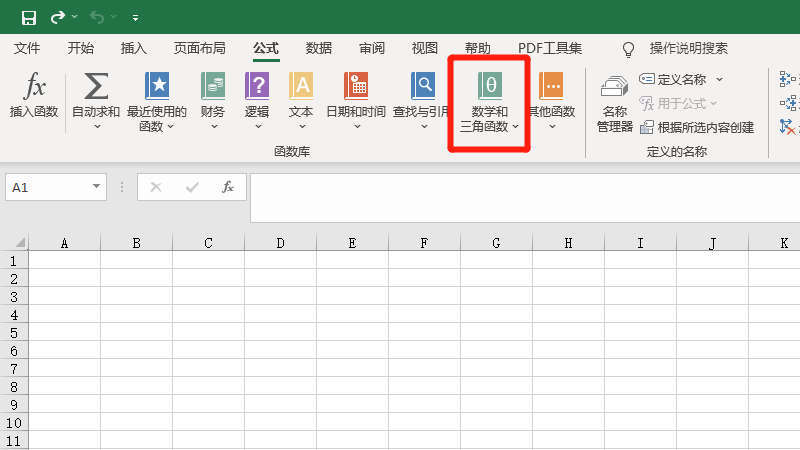Open the AutoSum (自动求和) sigma icon
Screen dimensions: 800x450
[x=96, y=86]
